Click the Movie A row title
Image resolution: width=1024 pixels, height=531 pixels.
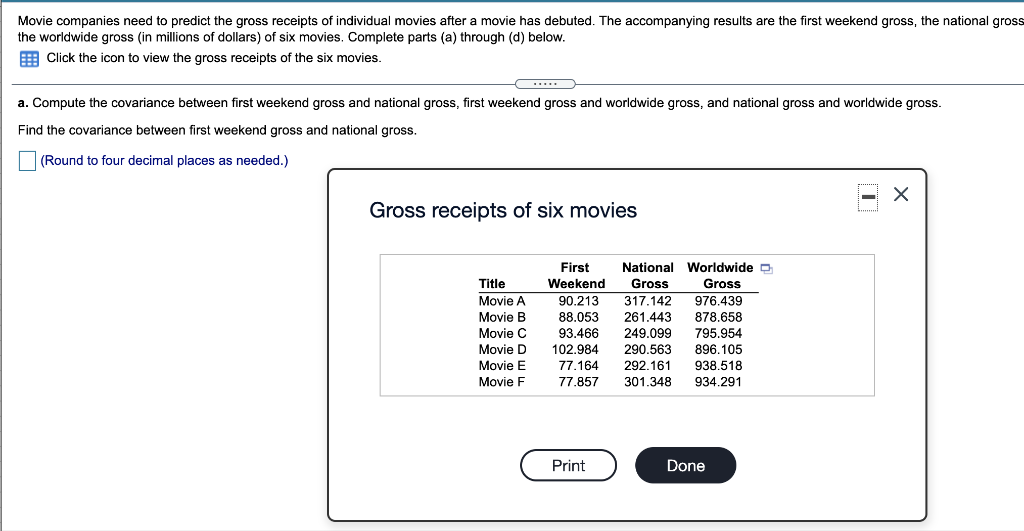pyautogui.click(x=502, y=301)
